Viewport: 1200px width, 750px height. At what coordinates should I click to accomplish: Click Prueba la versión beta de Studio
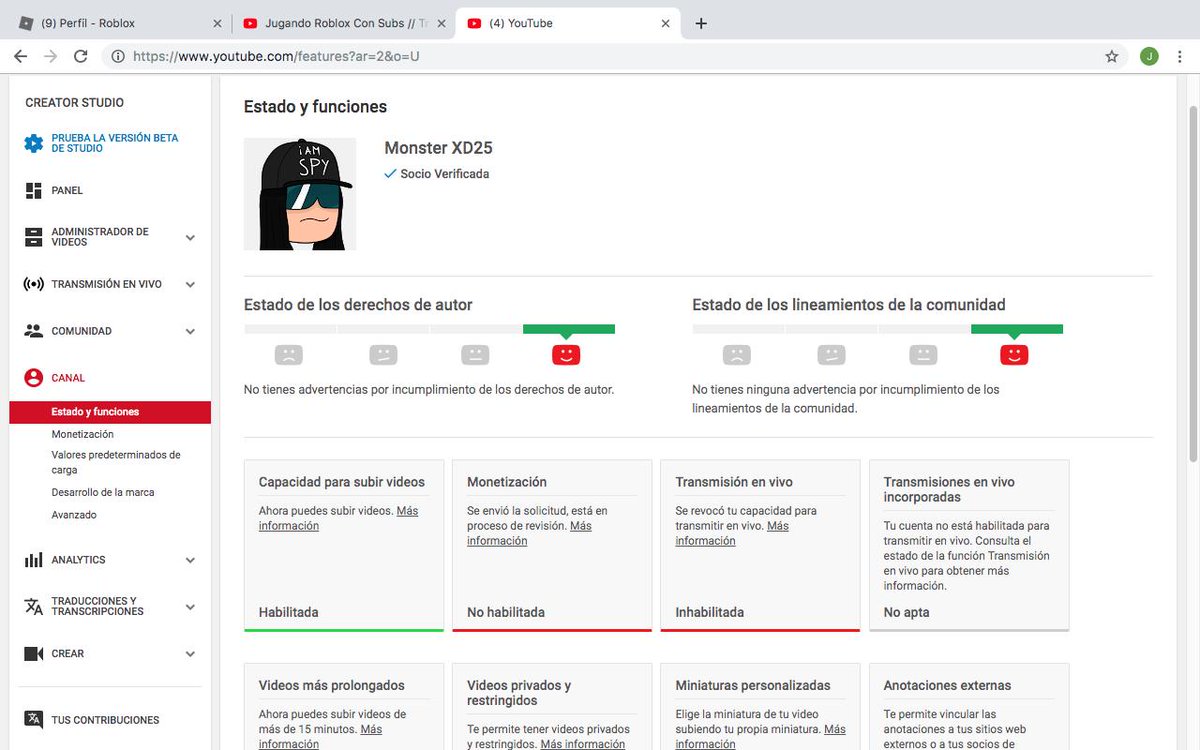[115, 143]
